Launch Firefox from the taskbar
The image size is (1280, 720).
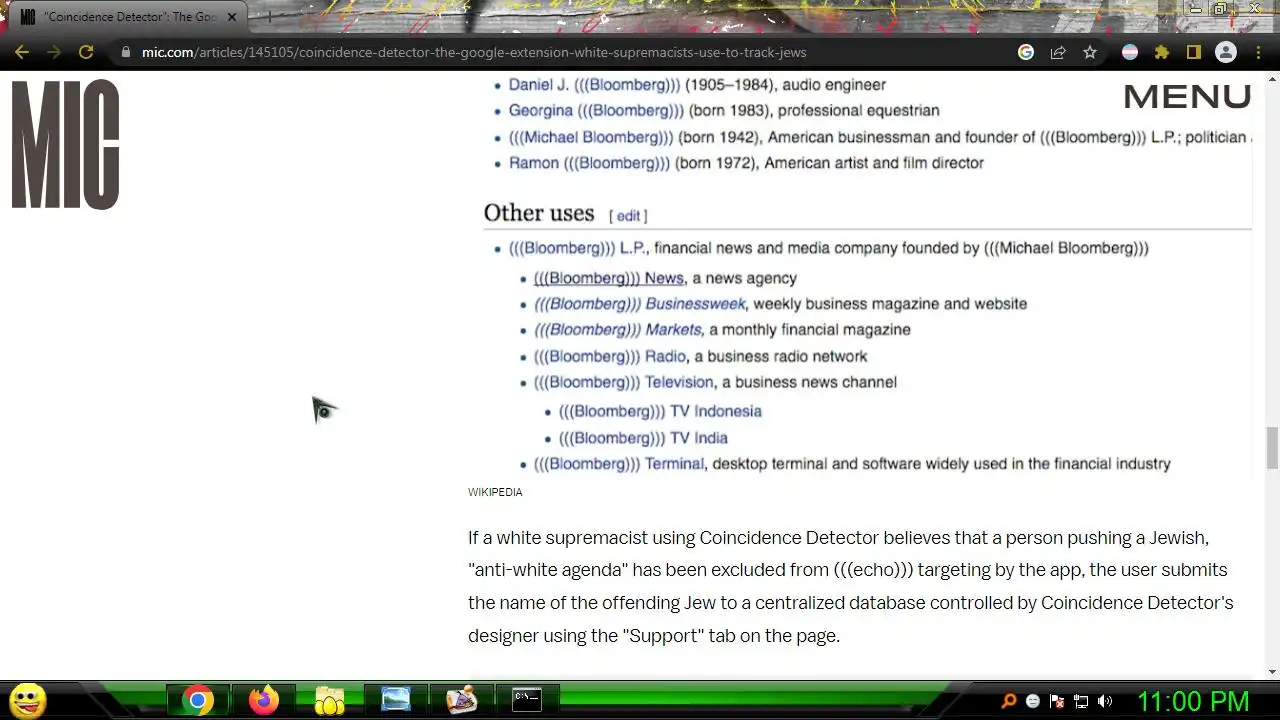click(x=264, y=700)
